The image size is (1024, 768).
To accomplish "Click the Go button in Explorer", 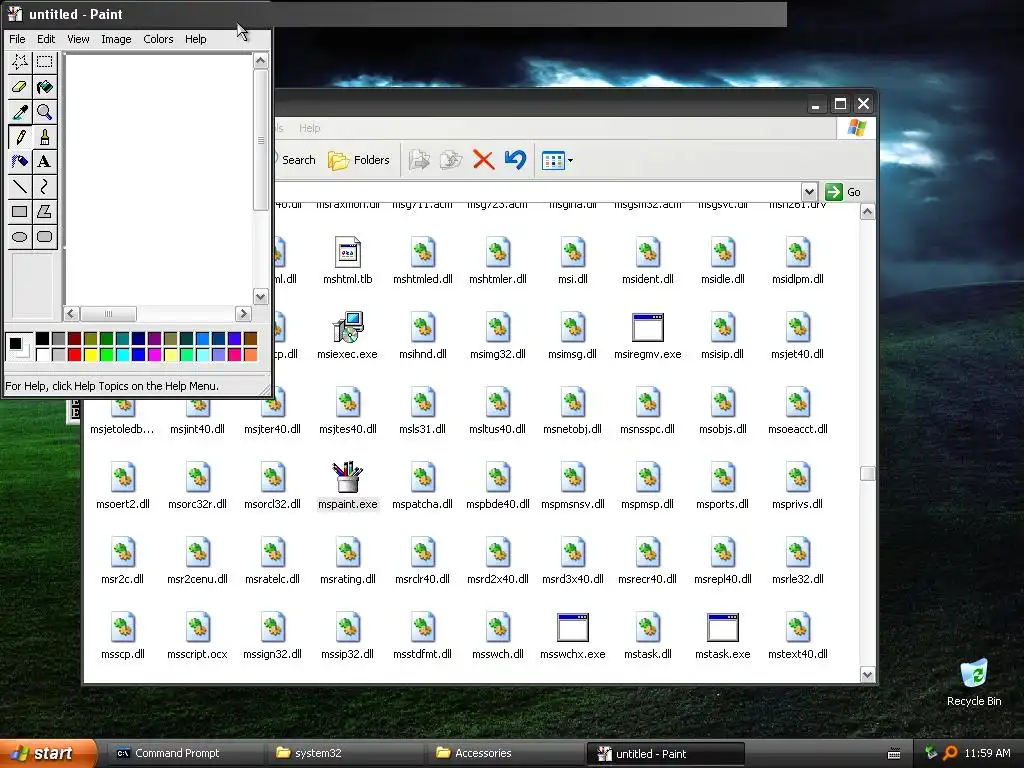I will [x=843, y=192].
